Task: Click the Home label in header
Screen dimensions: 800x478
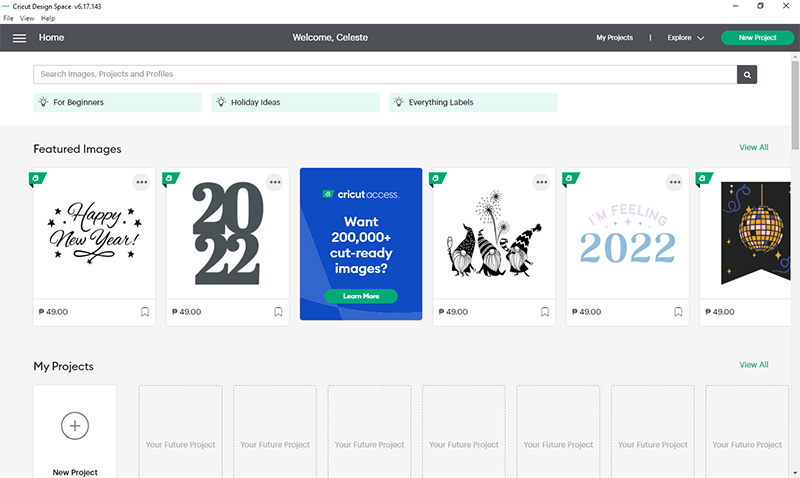Action: click(52, 38)
